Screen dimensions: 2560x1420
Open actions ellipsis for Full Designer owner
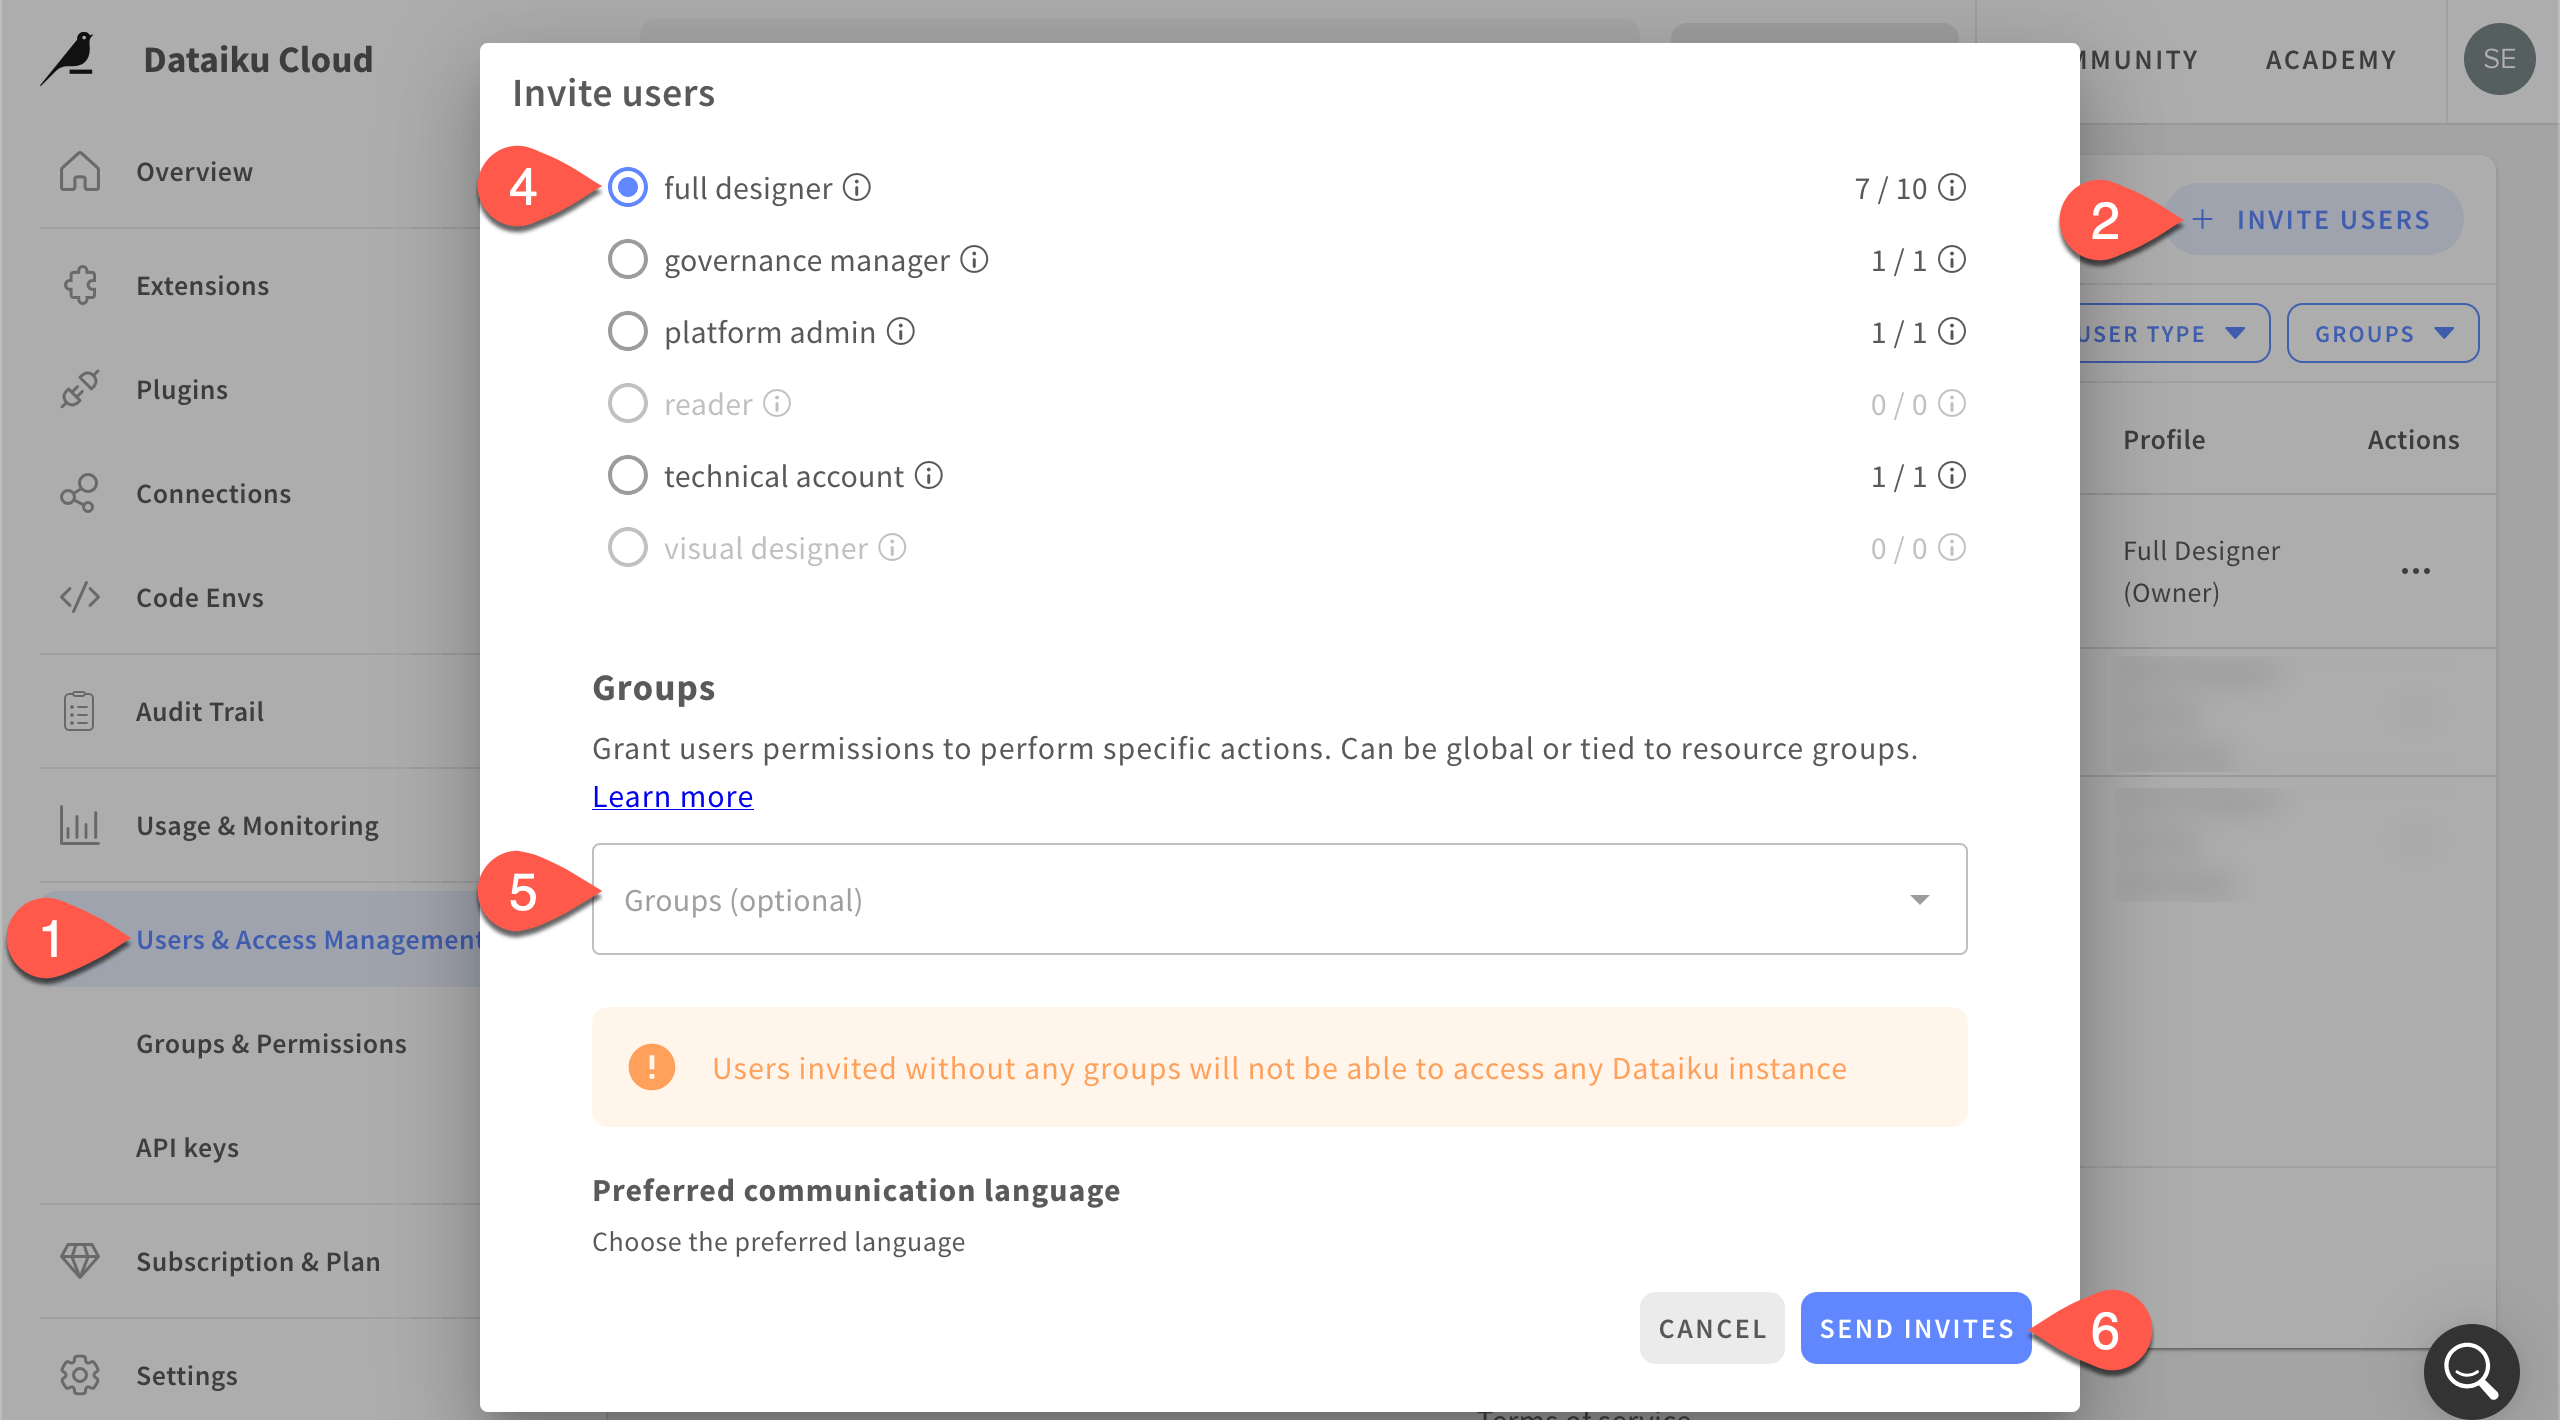coord(2415,571)
